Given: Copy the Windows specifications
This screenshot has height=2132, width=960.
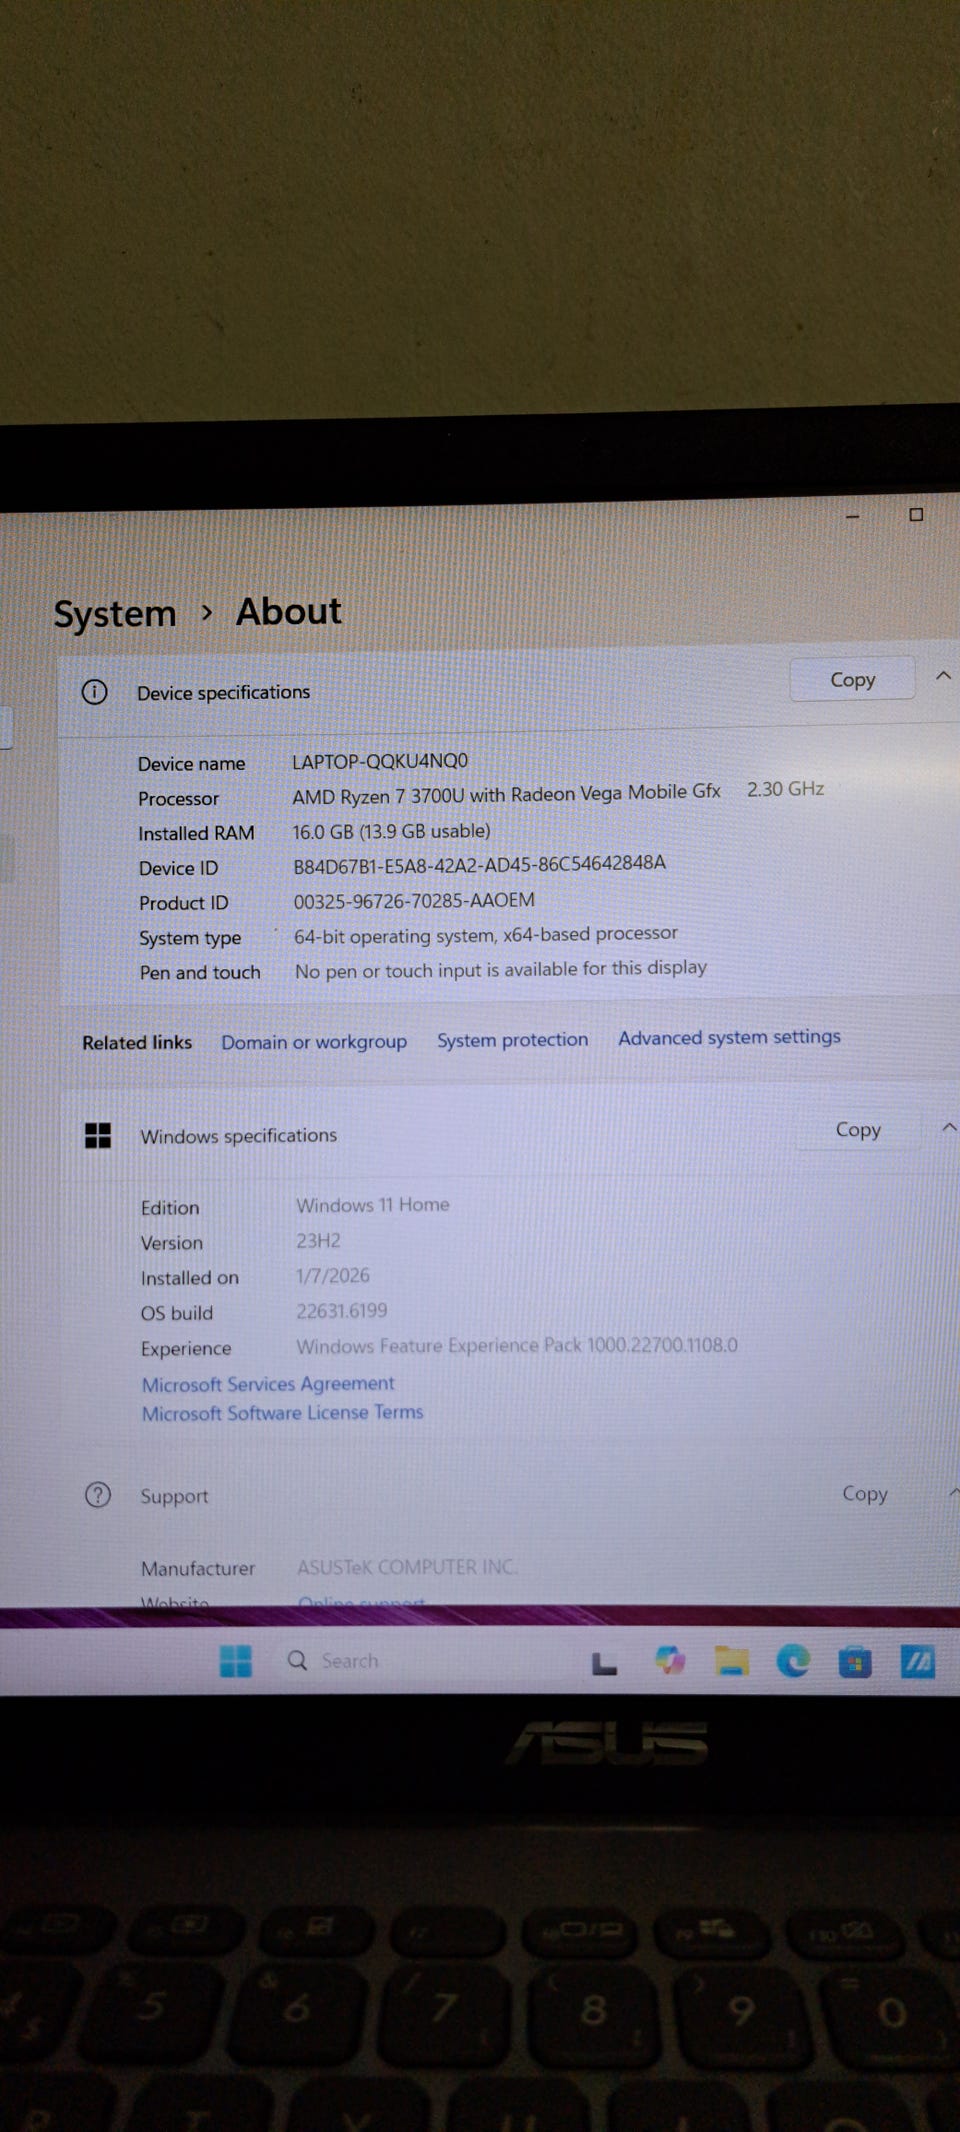Looking at the screenshot, I should [x=858, y=1129].
